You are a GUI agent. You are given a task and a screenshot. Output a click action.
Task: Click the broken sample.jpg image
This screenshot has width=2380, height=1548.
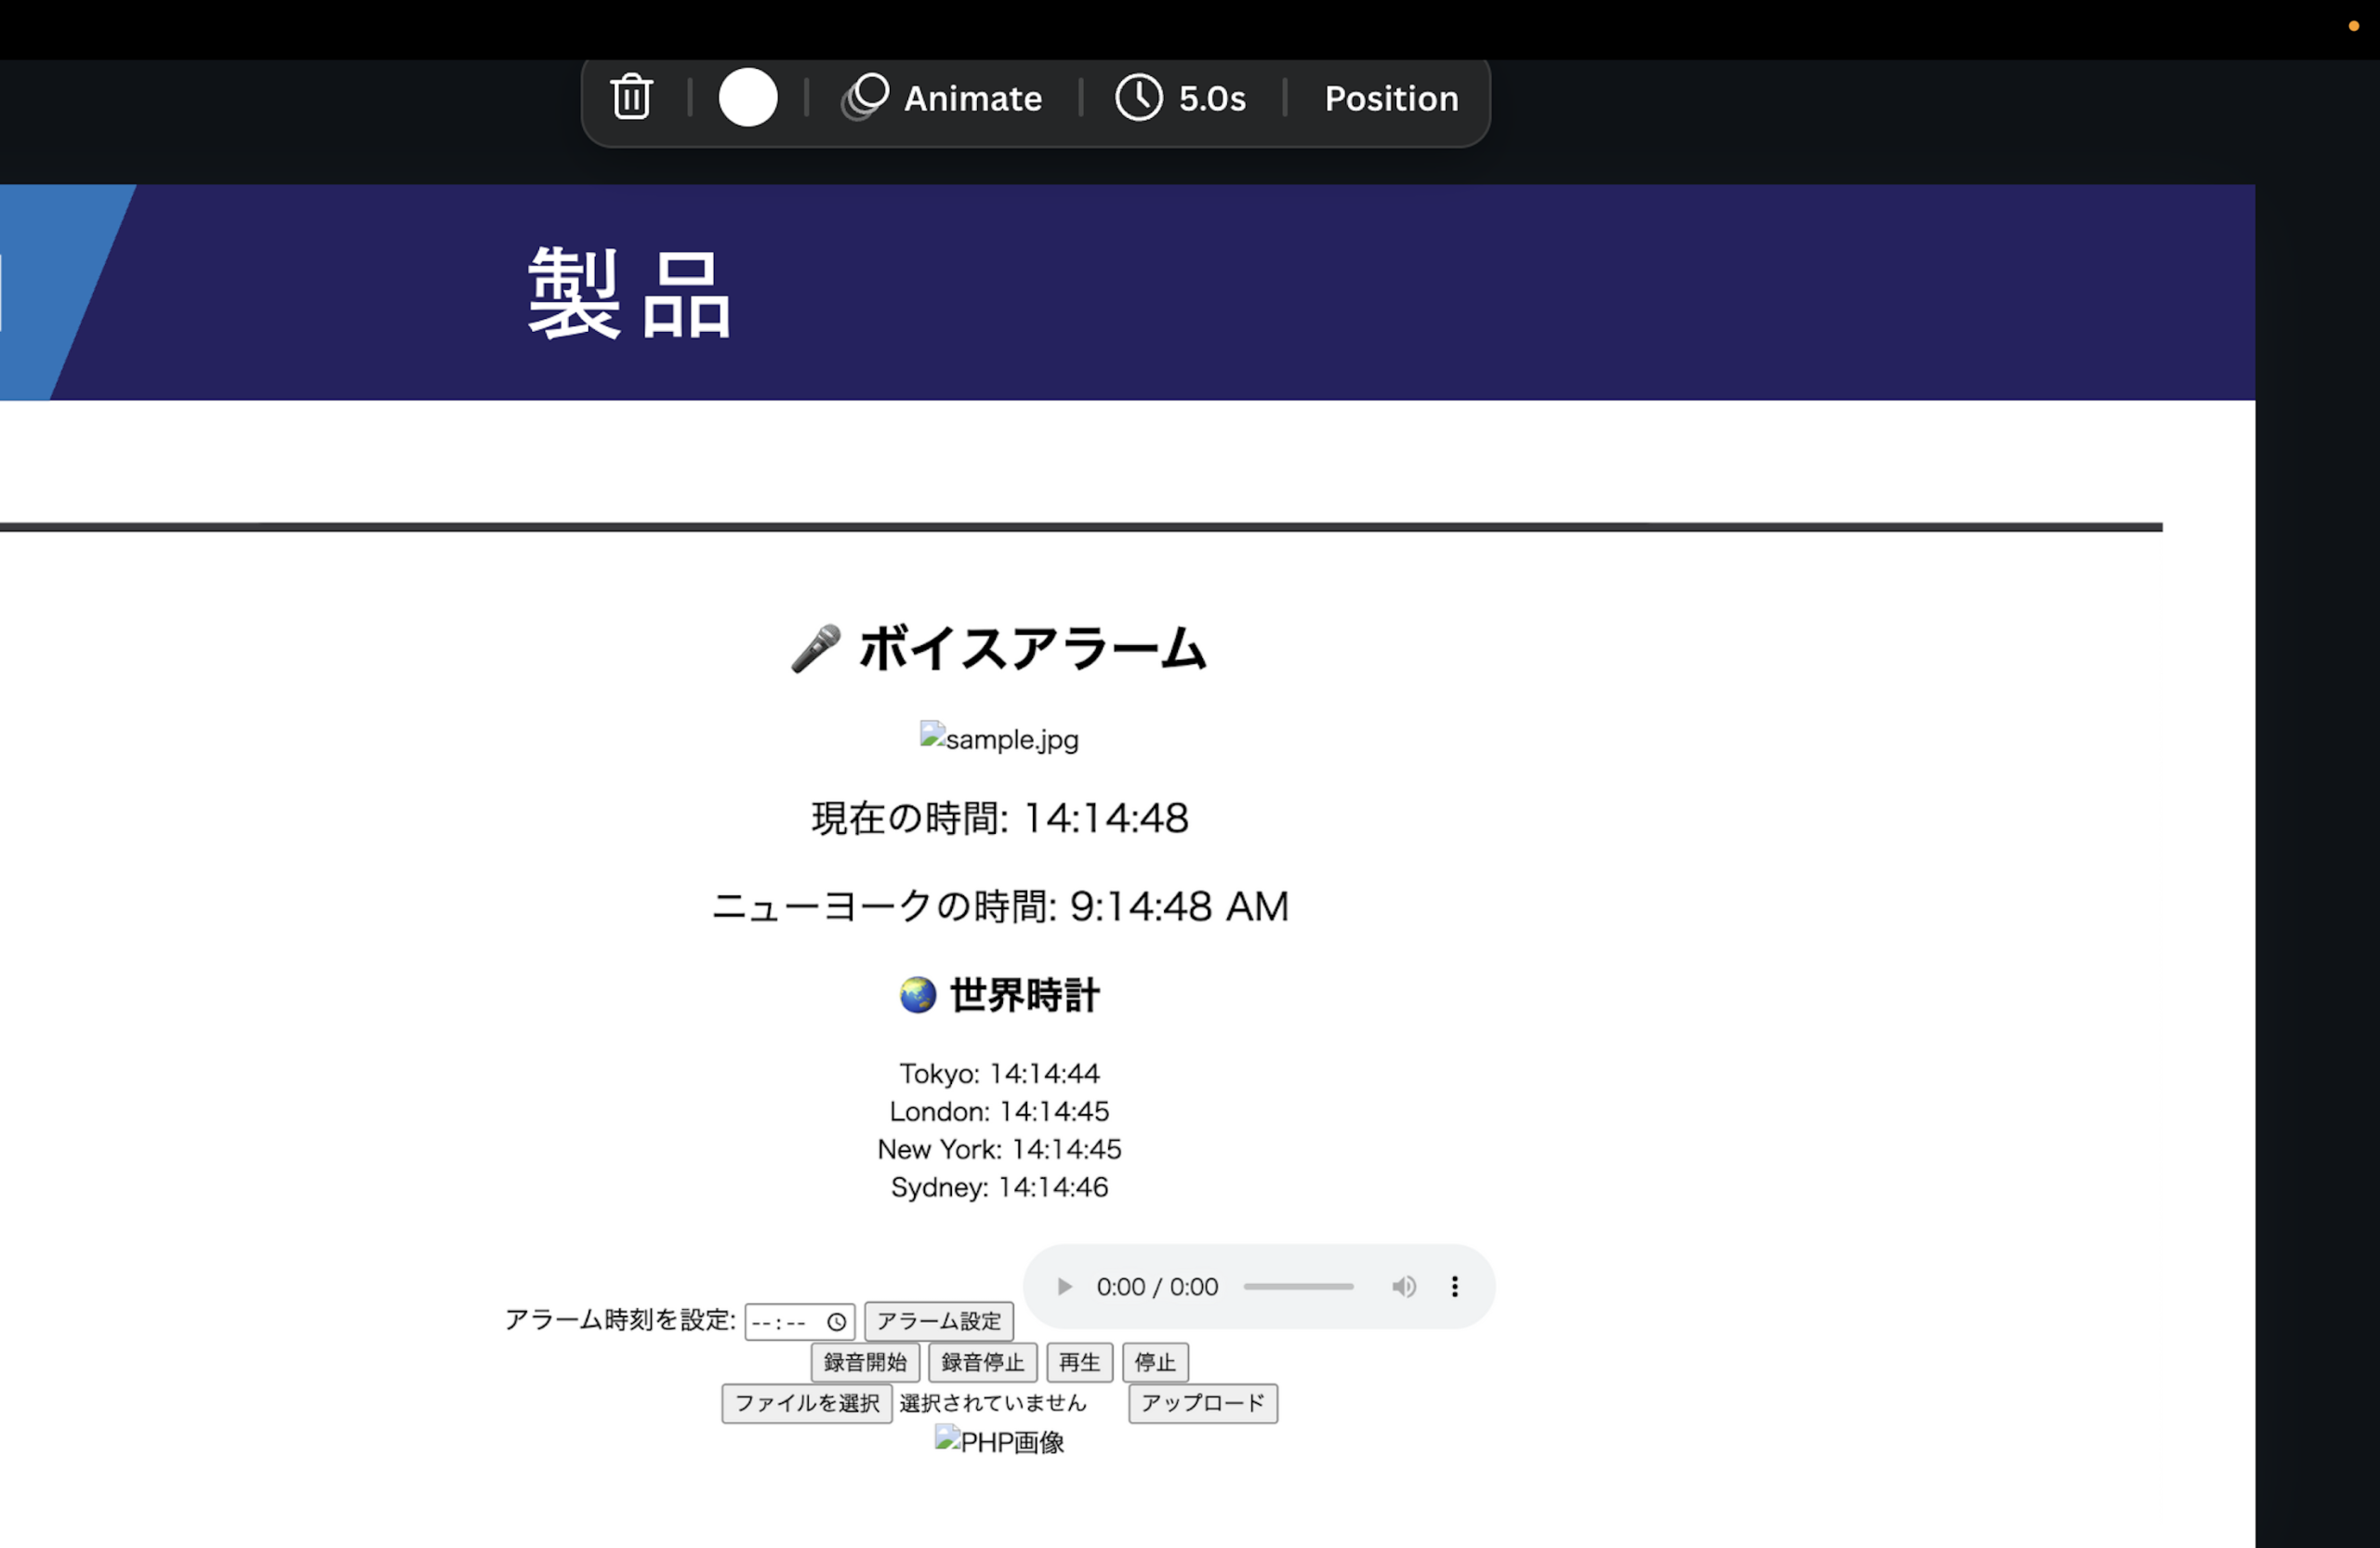[x=998, y=739]
